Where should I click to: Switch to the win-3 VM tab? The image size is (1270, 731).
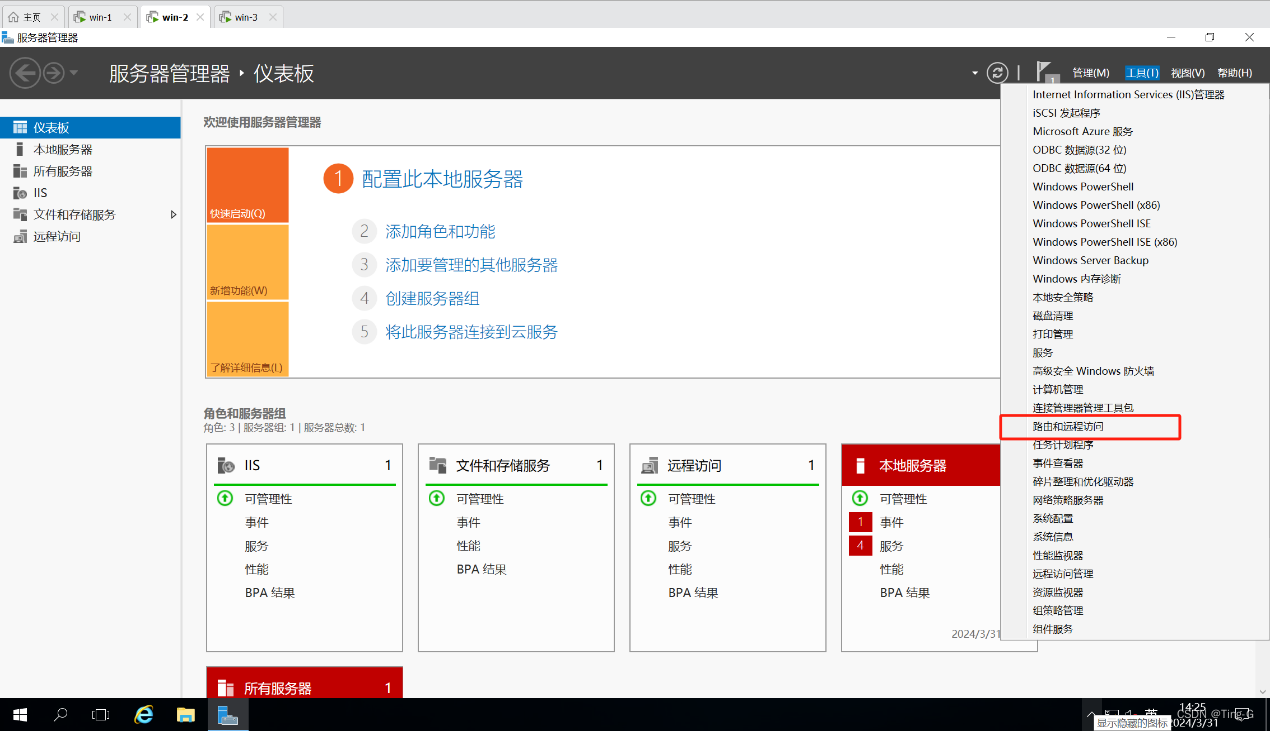coord(247,17)
